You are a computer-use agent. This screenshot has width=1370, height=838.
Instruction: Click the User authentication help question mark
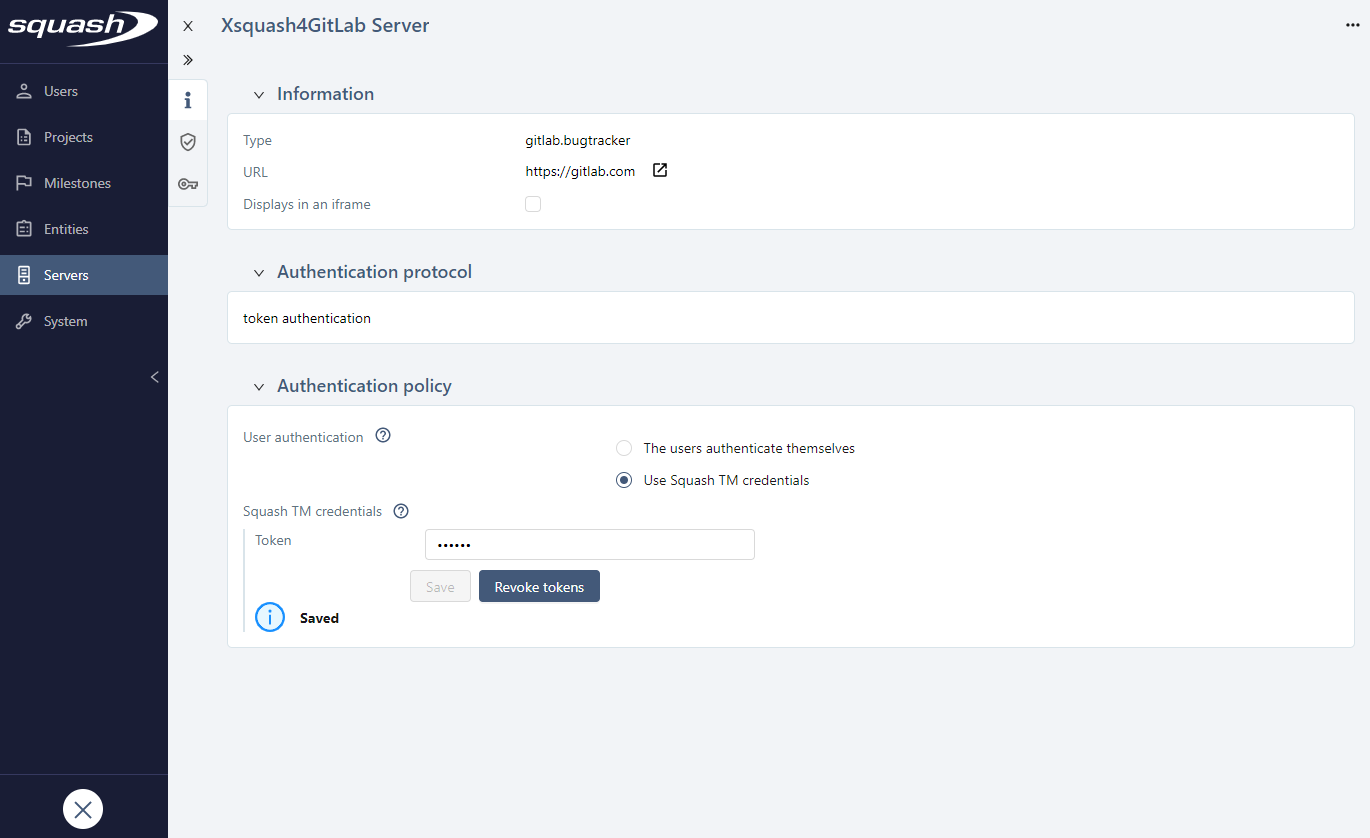(x=382, y=434)
